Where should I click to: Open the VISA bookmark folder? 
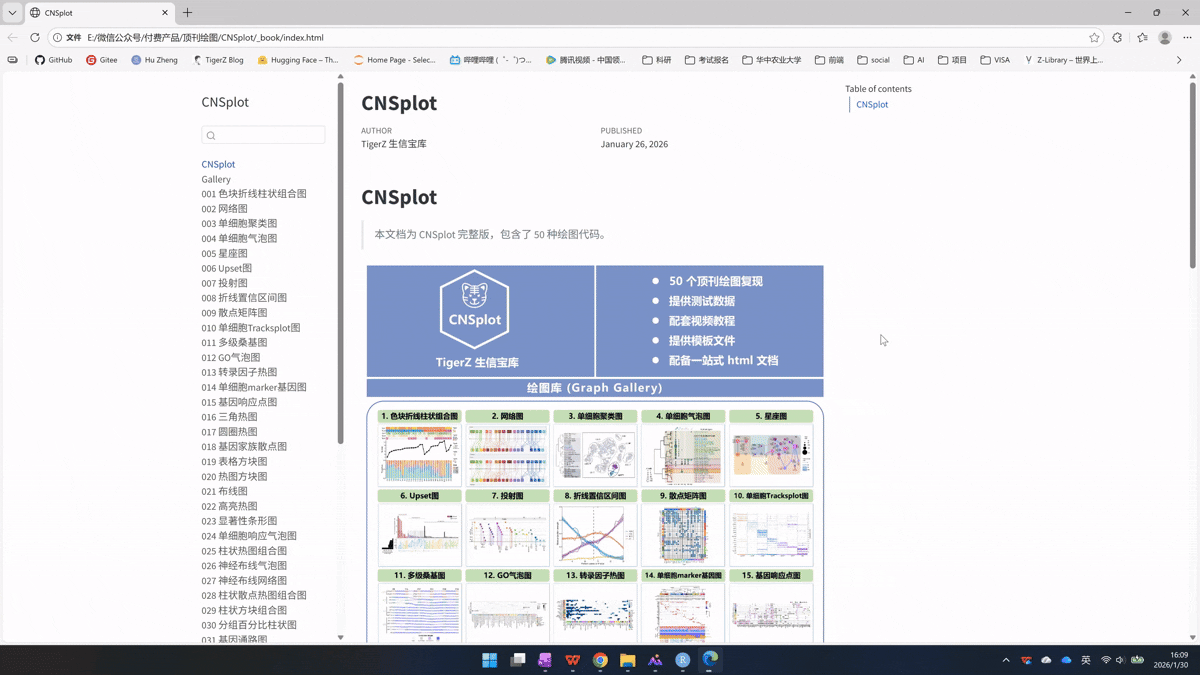(x=995, y=60)
